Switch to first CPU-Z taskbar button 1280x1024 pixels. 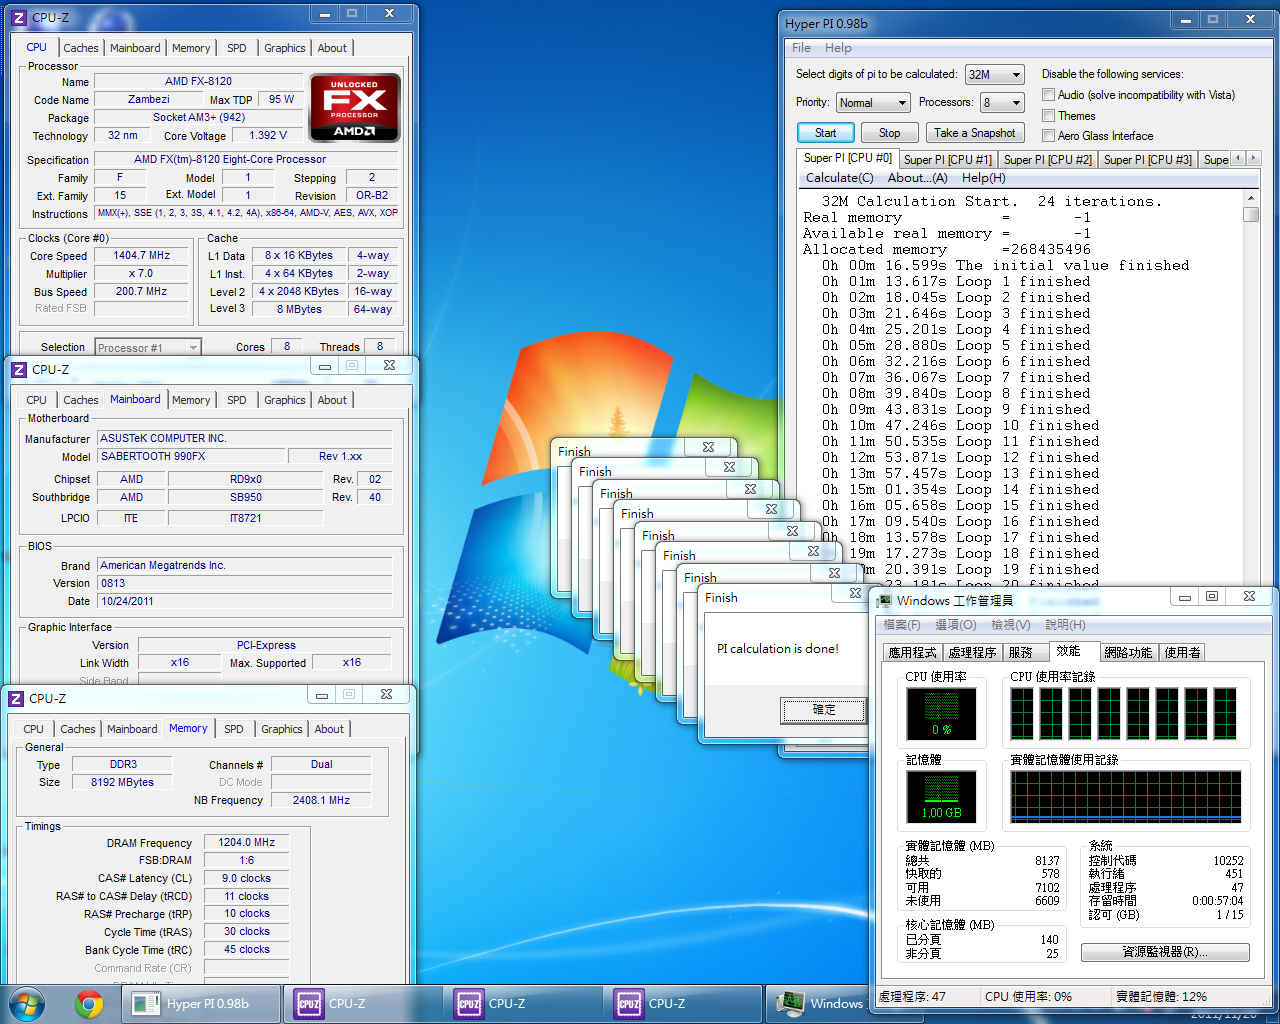pyautogui.click(x=362, y=1003)
